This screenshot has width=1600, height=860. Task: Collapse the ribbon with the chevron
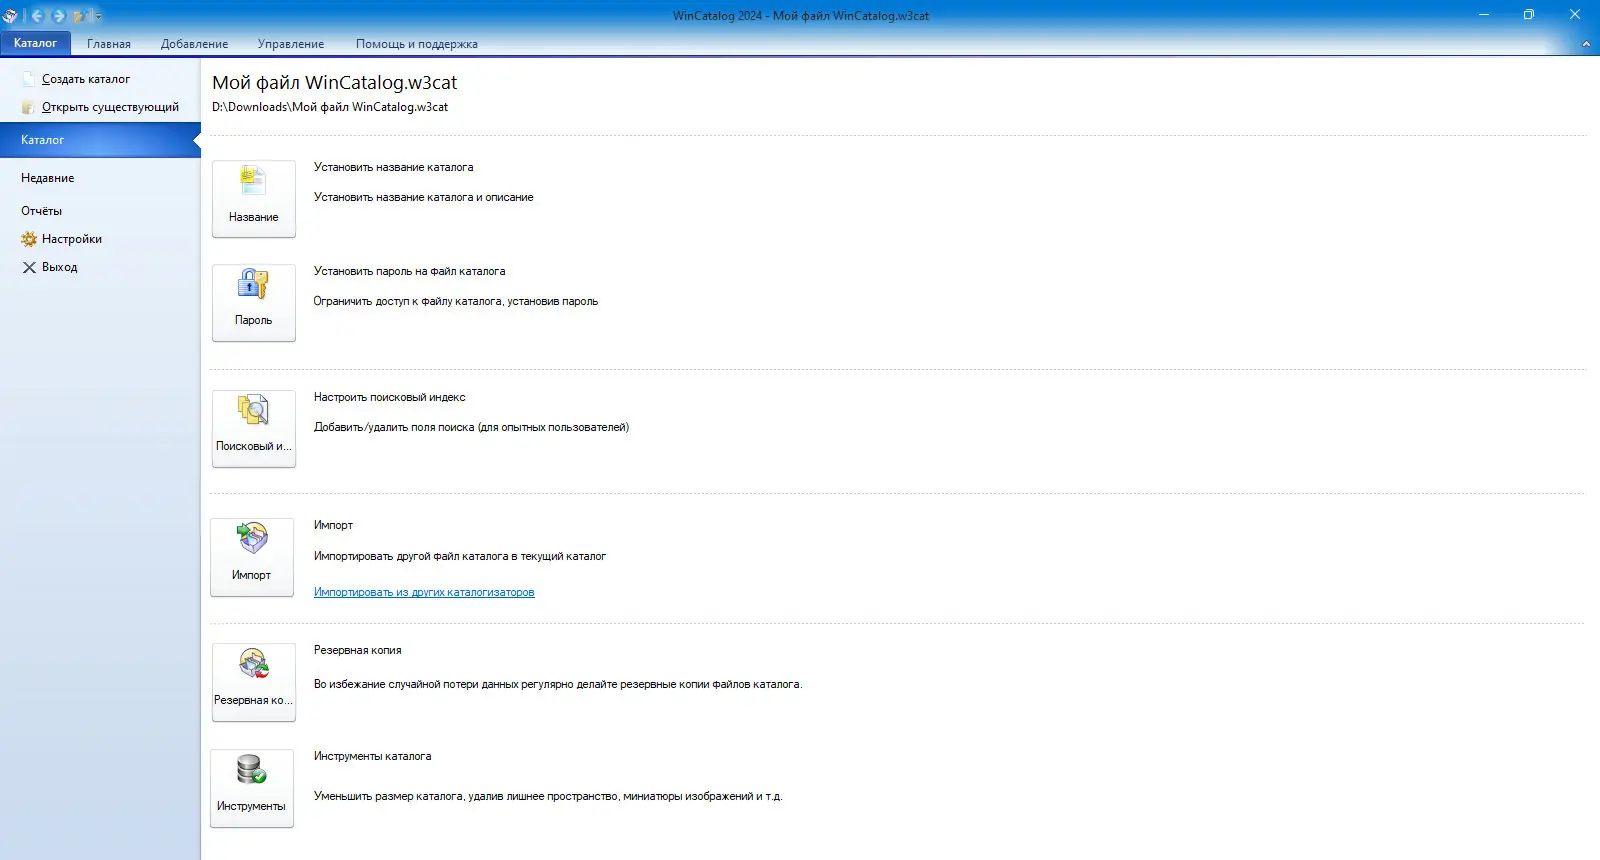(x=1586, y=44)
